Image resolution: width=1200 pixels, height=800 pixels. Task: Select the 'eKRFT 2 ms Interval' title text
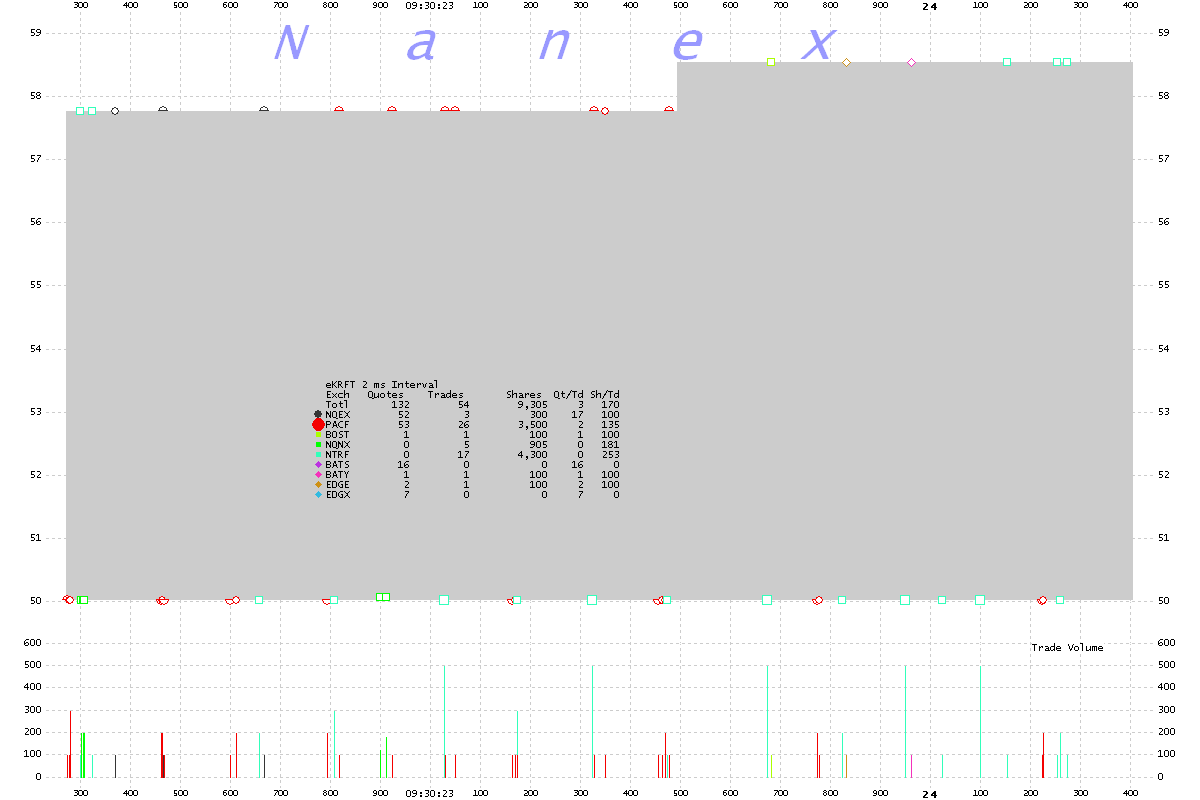[382, 384]
